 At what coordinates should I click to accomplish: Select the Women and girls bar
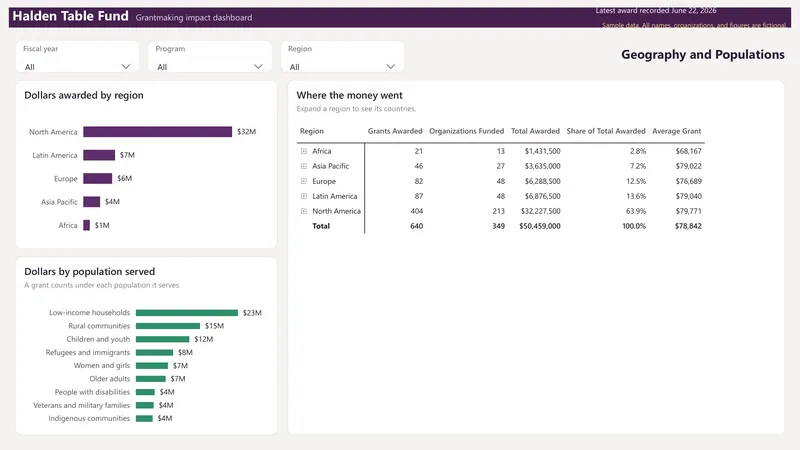pos(152,366)
